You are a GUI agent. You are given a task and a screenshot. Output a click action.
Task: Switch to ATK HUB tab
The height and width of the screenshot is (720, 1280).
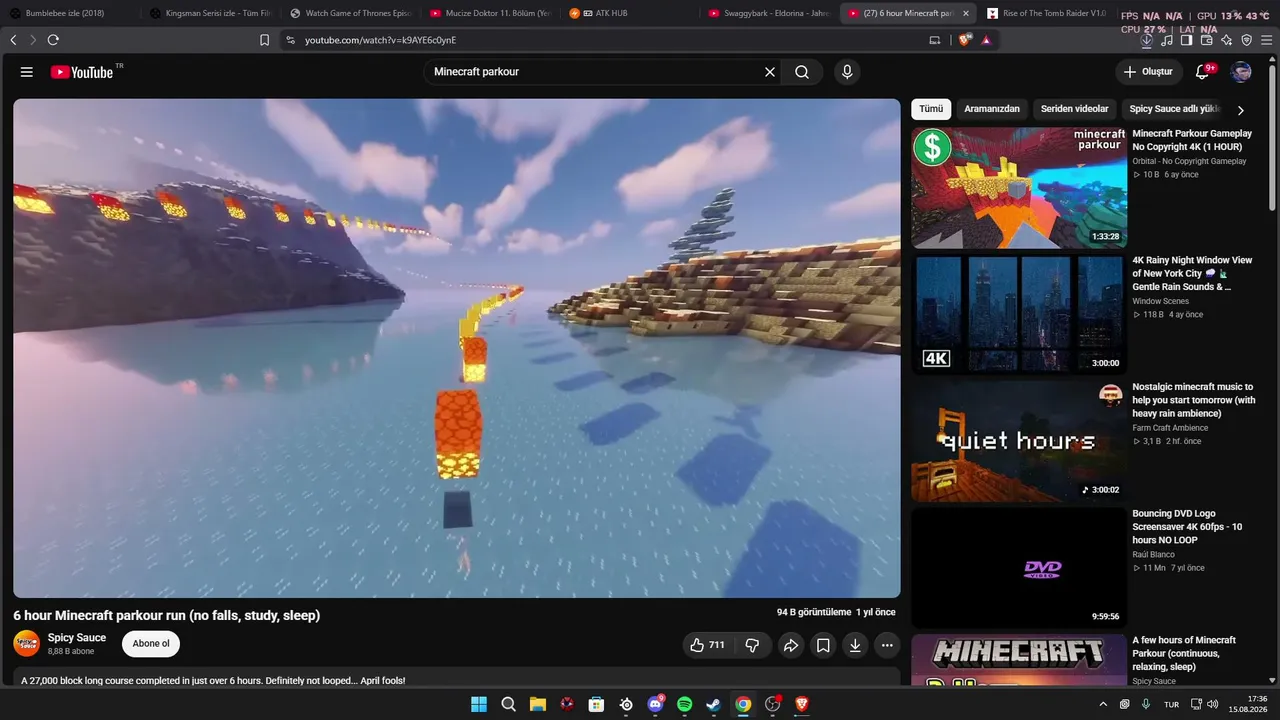[630, 13]
